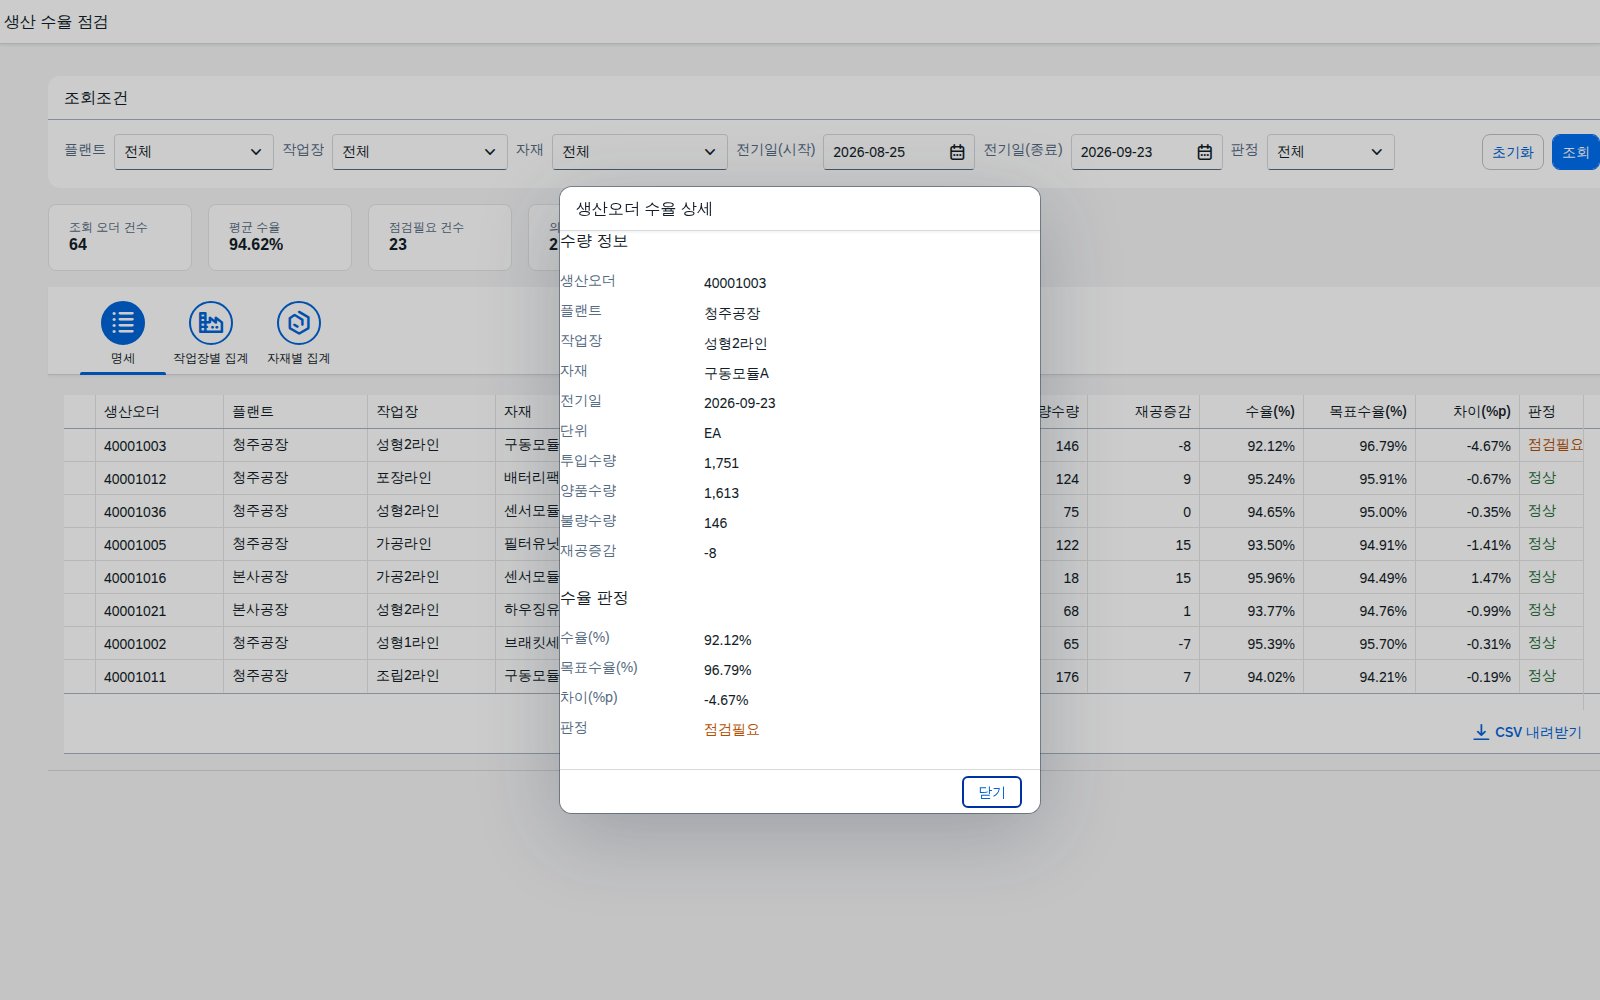The height and width of the screenshot is (1000, 1600).
Task: Click dialog 투입수량 value 1,751
Action: tap(721, 463)
